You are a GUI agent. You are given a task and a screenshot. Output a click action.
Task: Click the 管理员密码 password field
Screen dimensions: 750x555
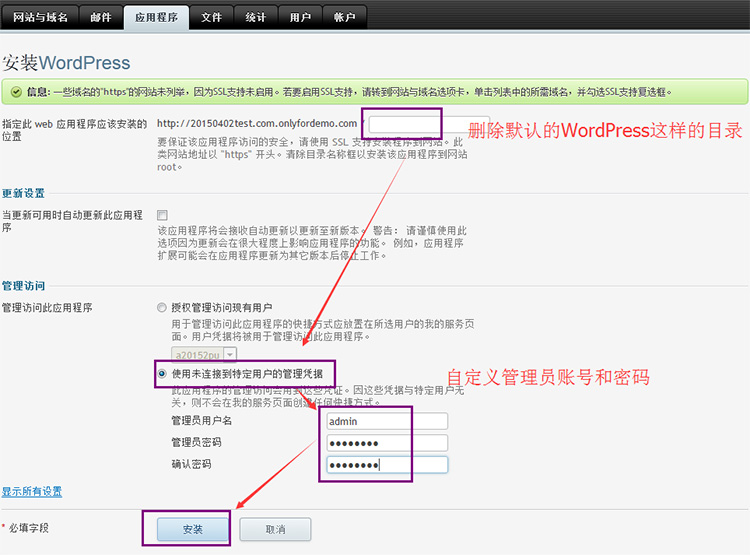point(387,443)
